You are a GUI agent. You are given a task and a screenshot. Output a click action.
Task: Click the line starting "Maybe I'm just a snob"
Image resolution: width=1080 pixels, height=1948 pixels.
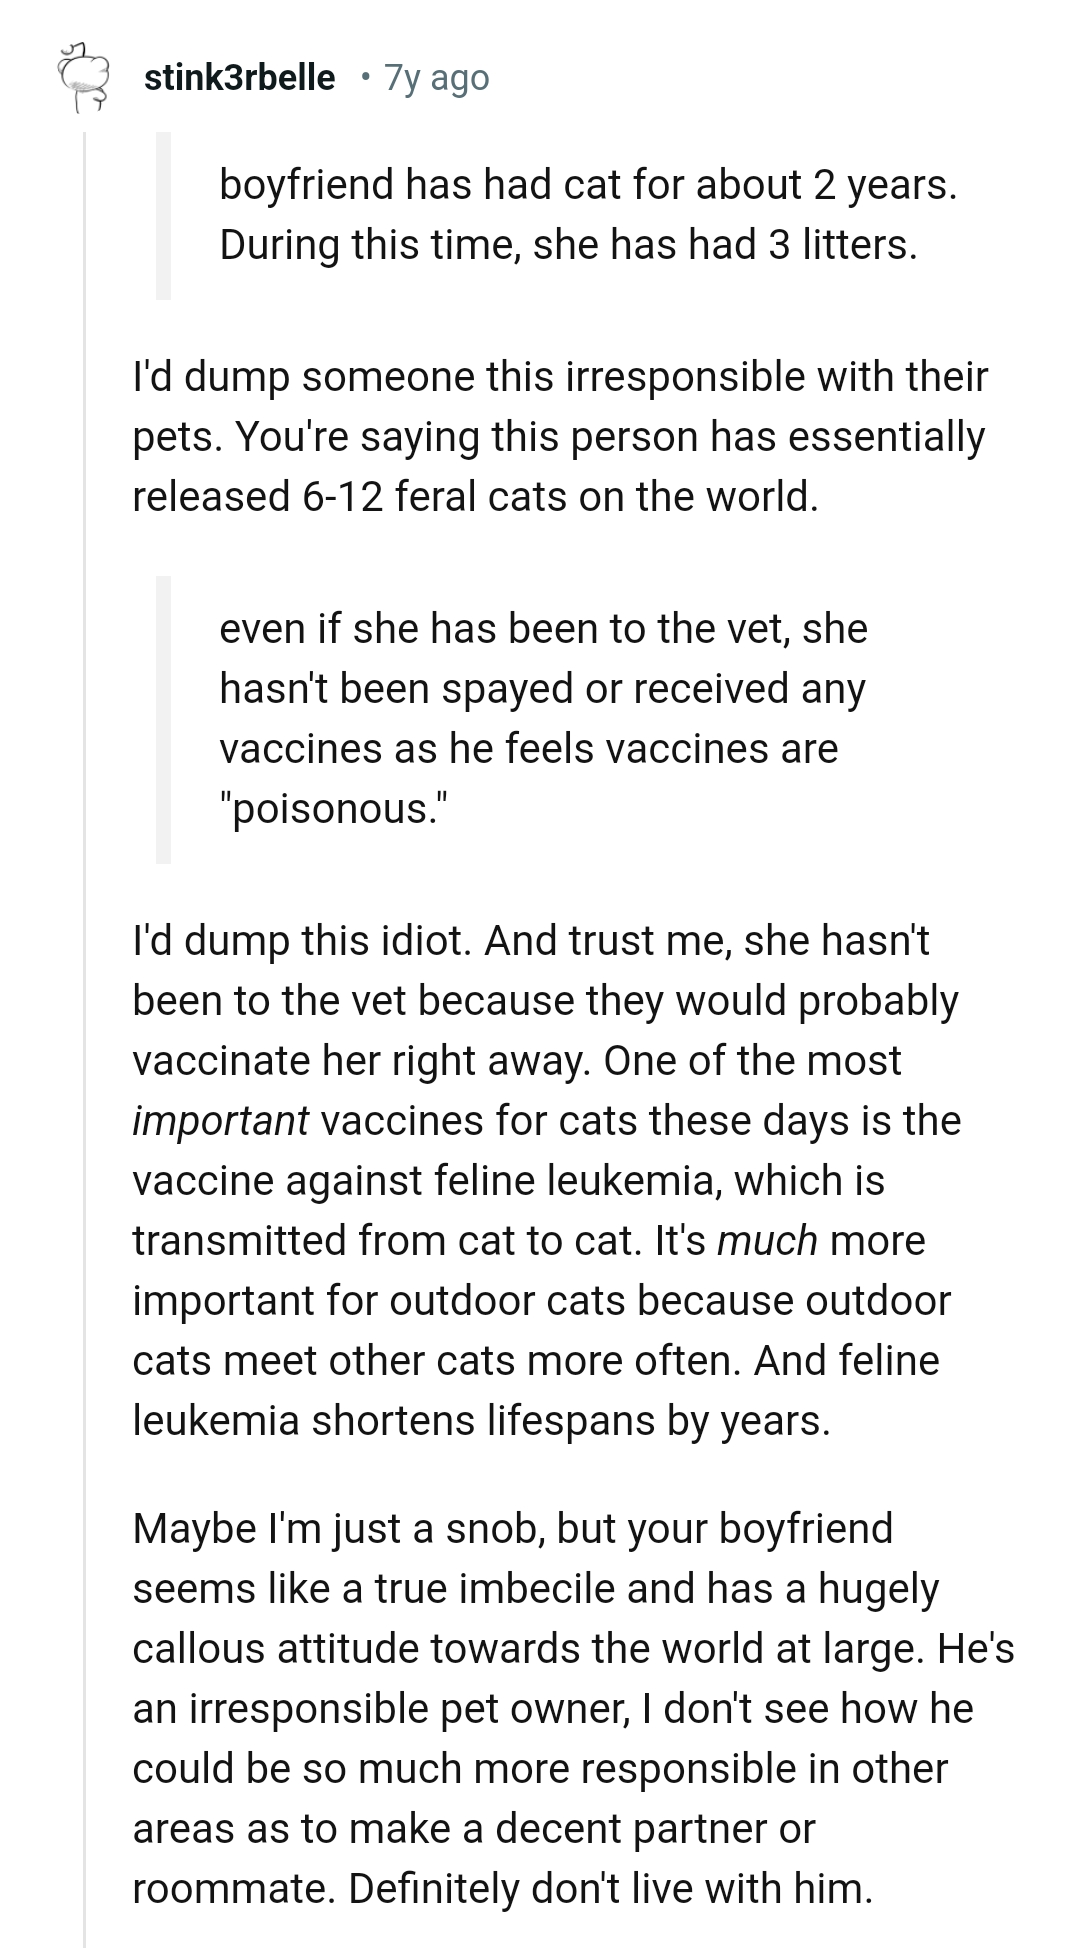click(x=512, y=1528)
